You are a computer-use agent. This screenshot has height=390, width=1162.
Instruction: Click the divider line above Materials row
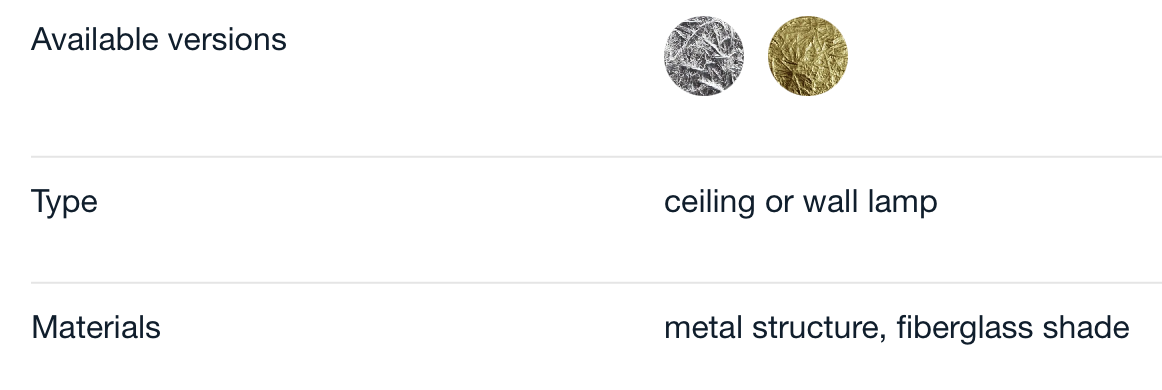[x=597, y=282]
